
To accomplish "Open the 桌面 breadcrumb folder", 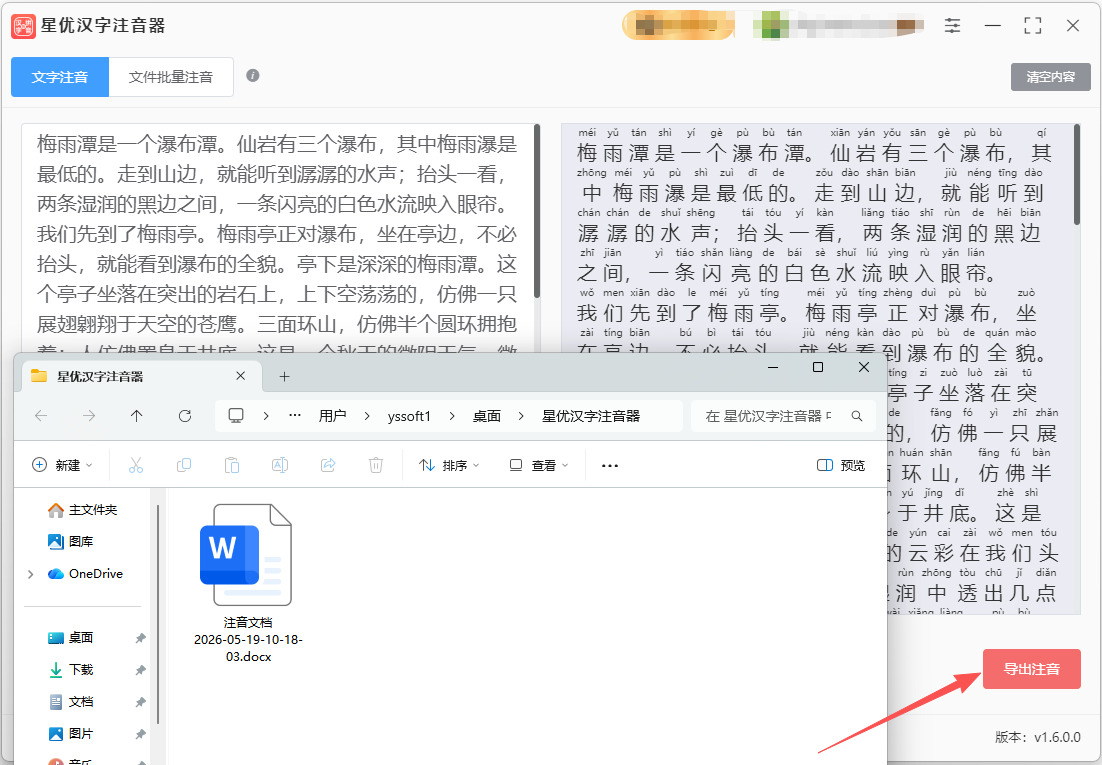I will (486, 416).
